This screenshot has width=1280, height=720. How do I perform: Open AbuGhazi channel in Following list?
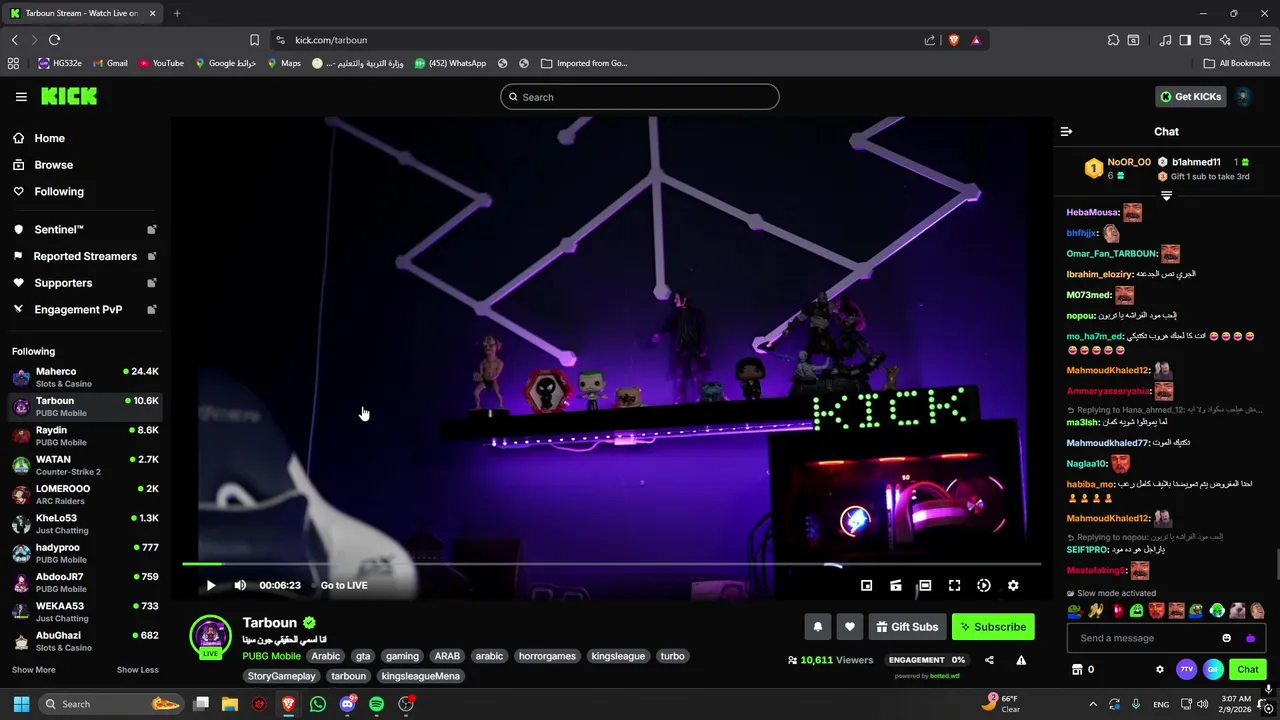coord(84,641)
